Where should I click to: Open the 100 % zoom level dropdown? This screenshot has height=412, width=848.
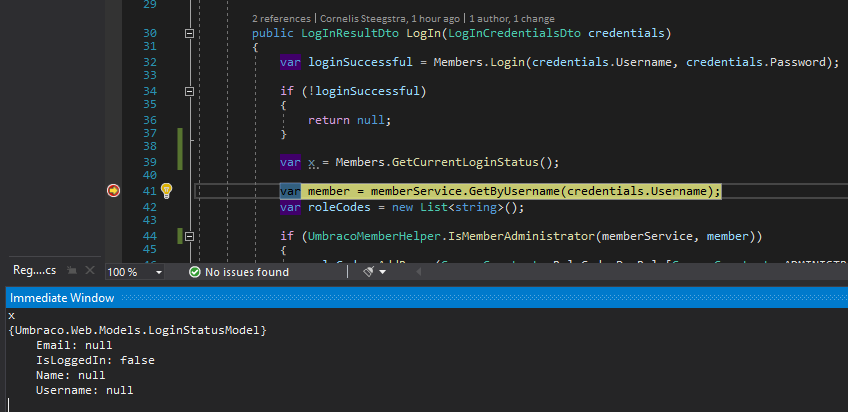tap(158, 272)
